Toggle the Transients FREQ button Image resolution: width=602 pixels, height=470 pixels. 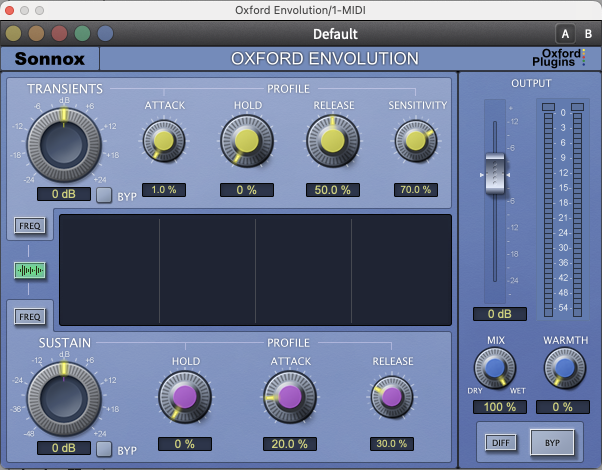coord(30,226)
